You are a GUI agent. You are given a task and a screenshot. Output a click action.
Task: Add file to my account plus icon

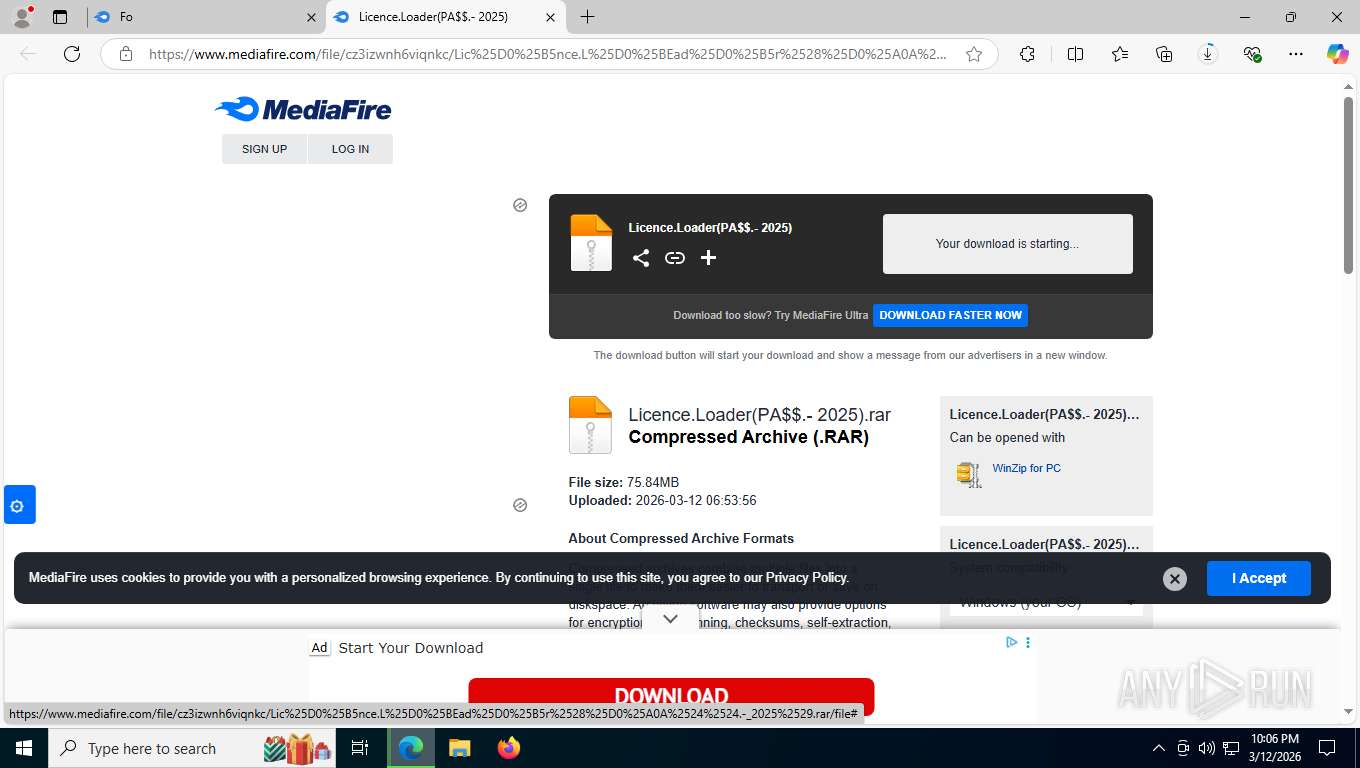coord(708,258)
